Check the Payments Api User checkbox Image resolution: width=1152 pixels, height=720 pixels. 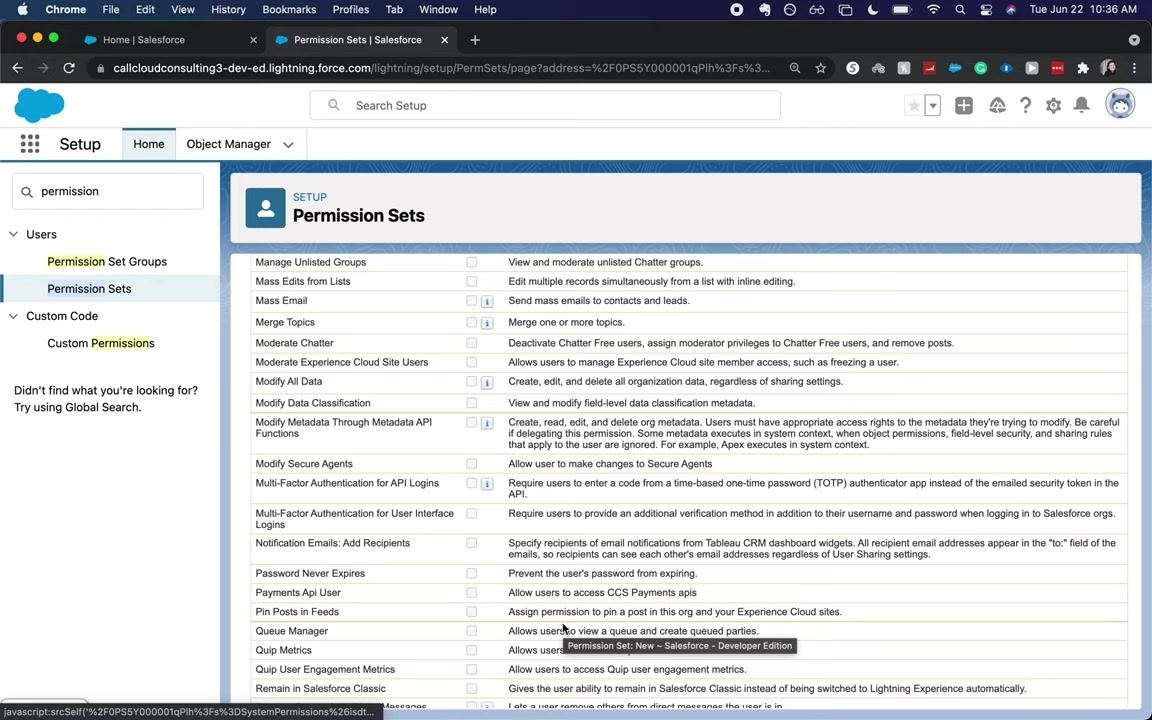472,592
